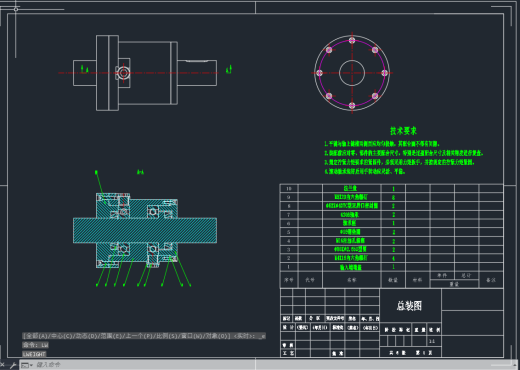Select the LWEIGHT command history line
Image resolution: width=520 pixels, height=370 pixels.
pos(34,354)
